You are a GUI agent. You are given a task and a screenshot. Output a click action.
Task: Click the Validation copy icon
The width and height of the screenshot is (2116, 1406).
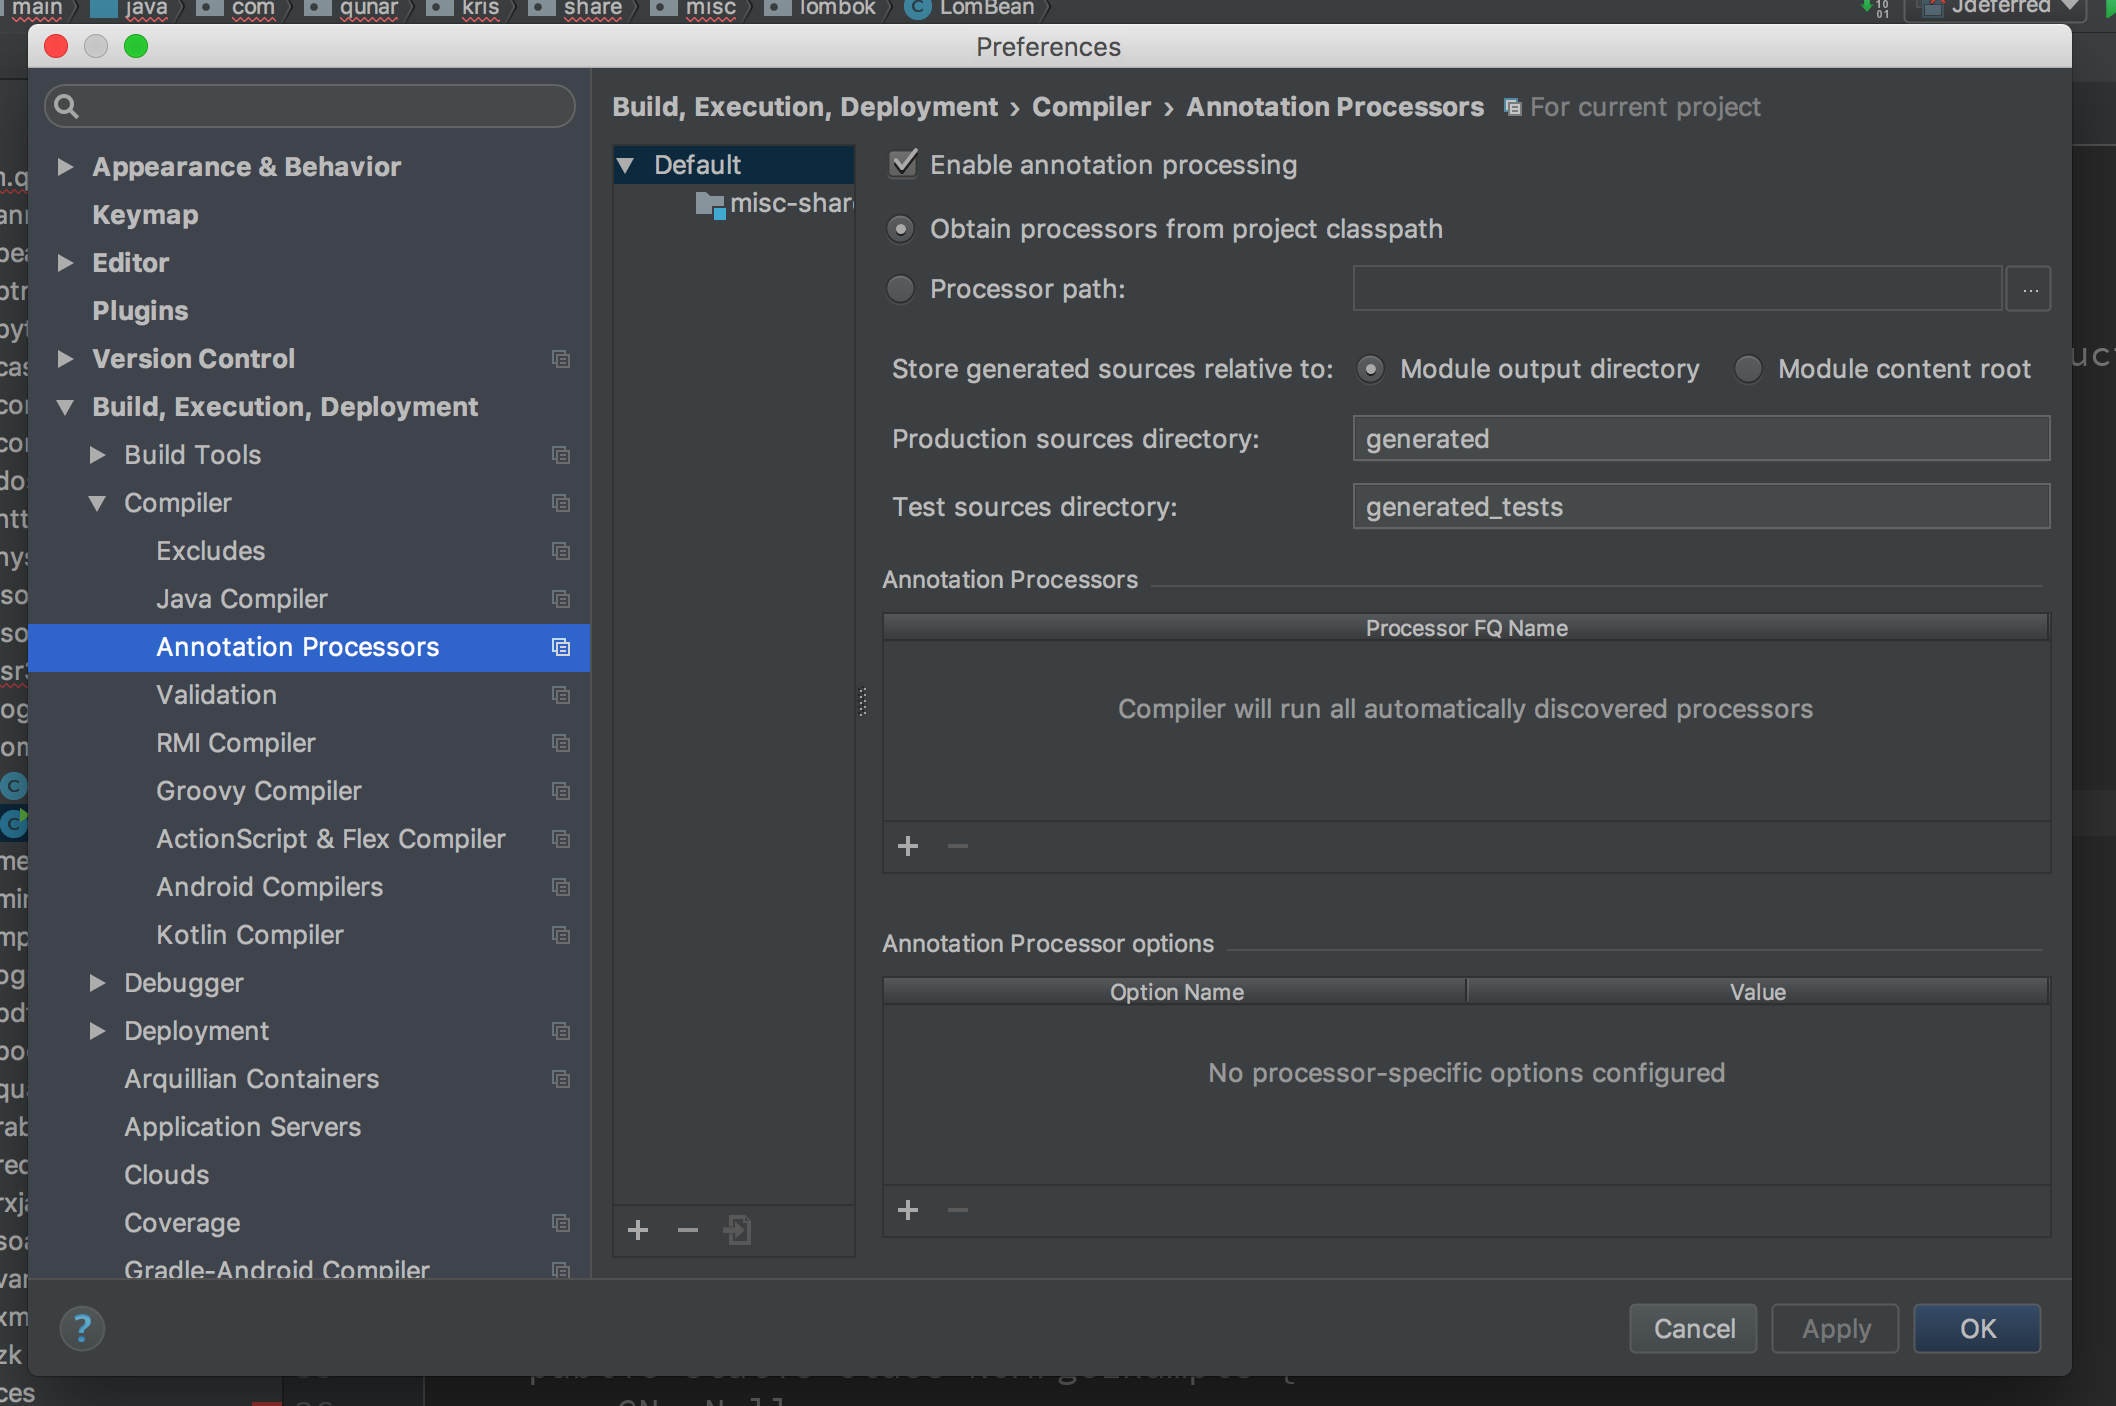tap(562, 694)
